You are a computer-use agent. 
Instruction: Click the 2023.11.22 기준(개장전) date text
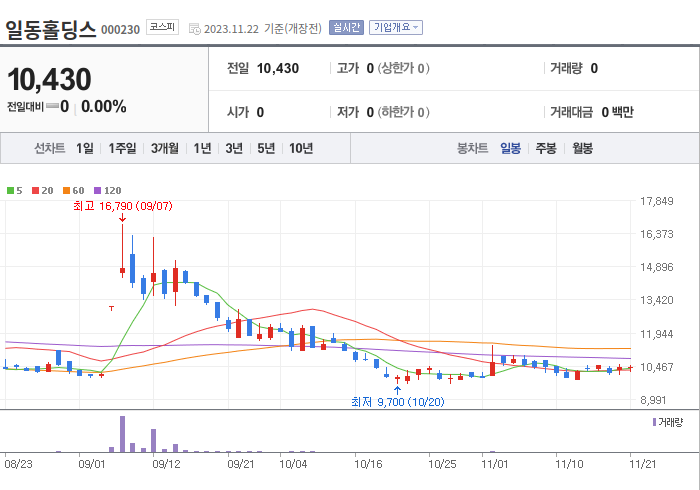(x=262, y=29)
